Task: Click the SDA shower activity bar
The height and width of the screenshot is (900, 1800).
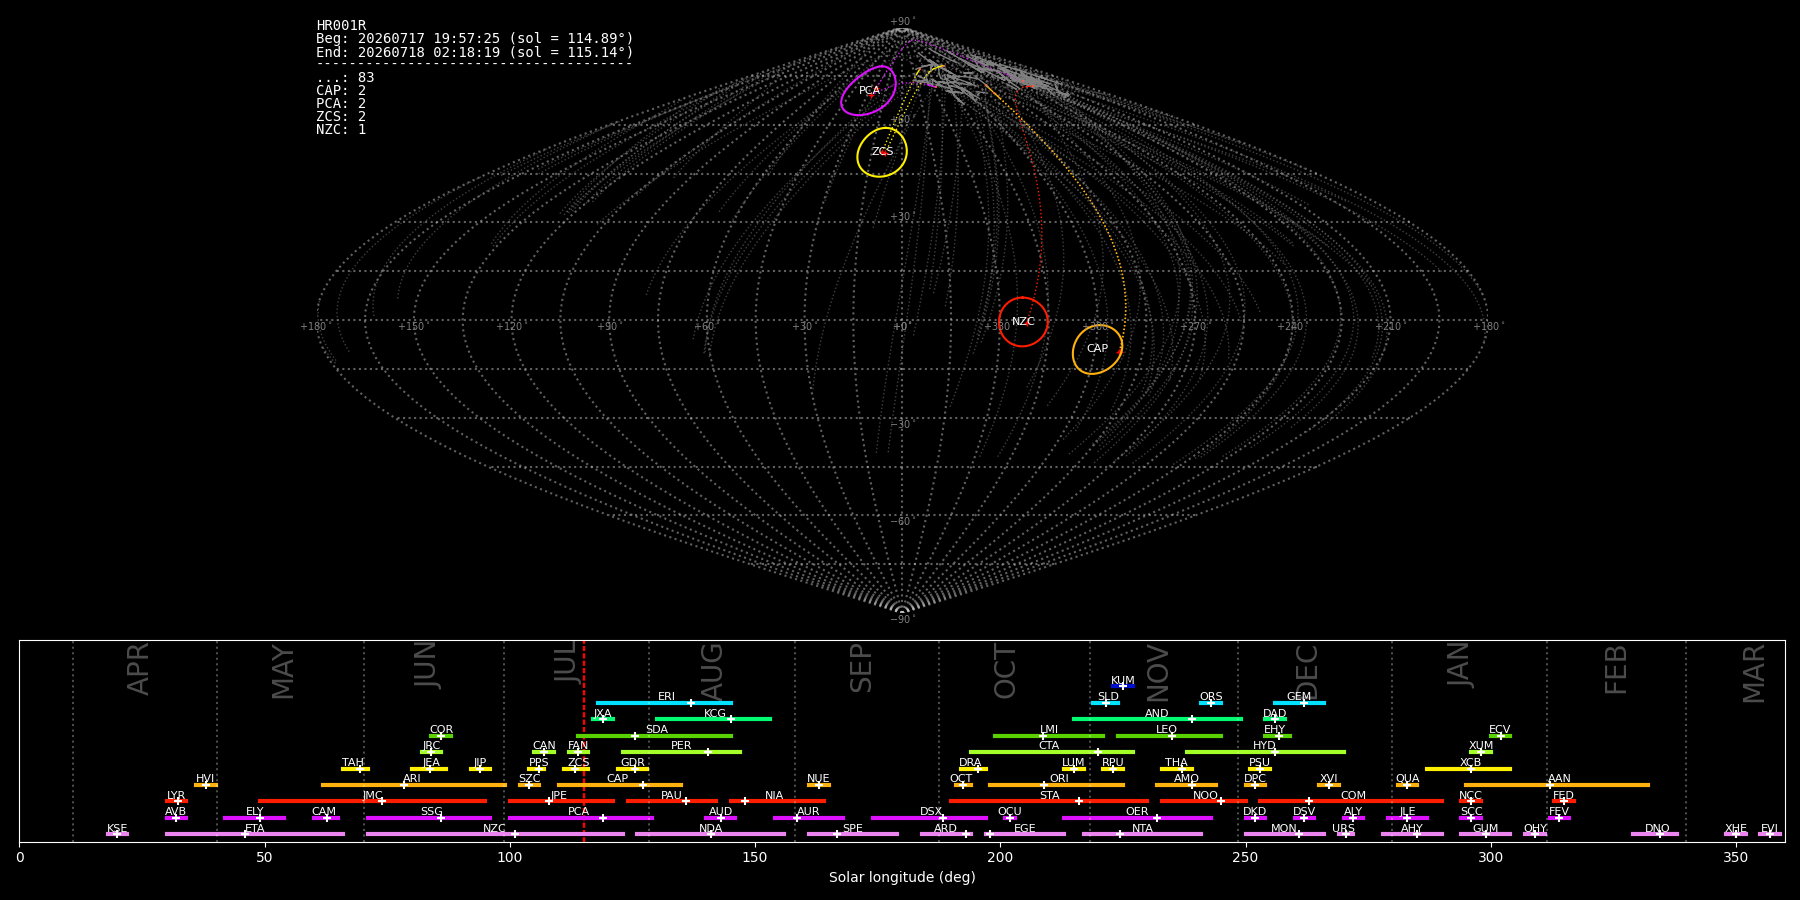Action: click(x=654, y=735)
